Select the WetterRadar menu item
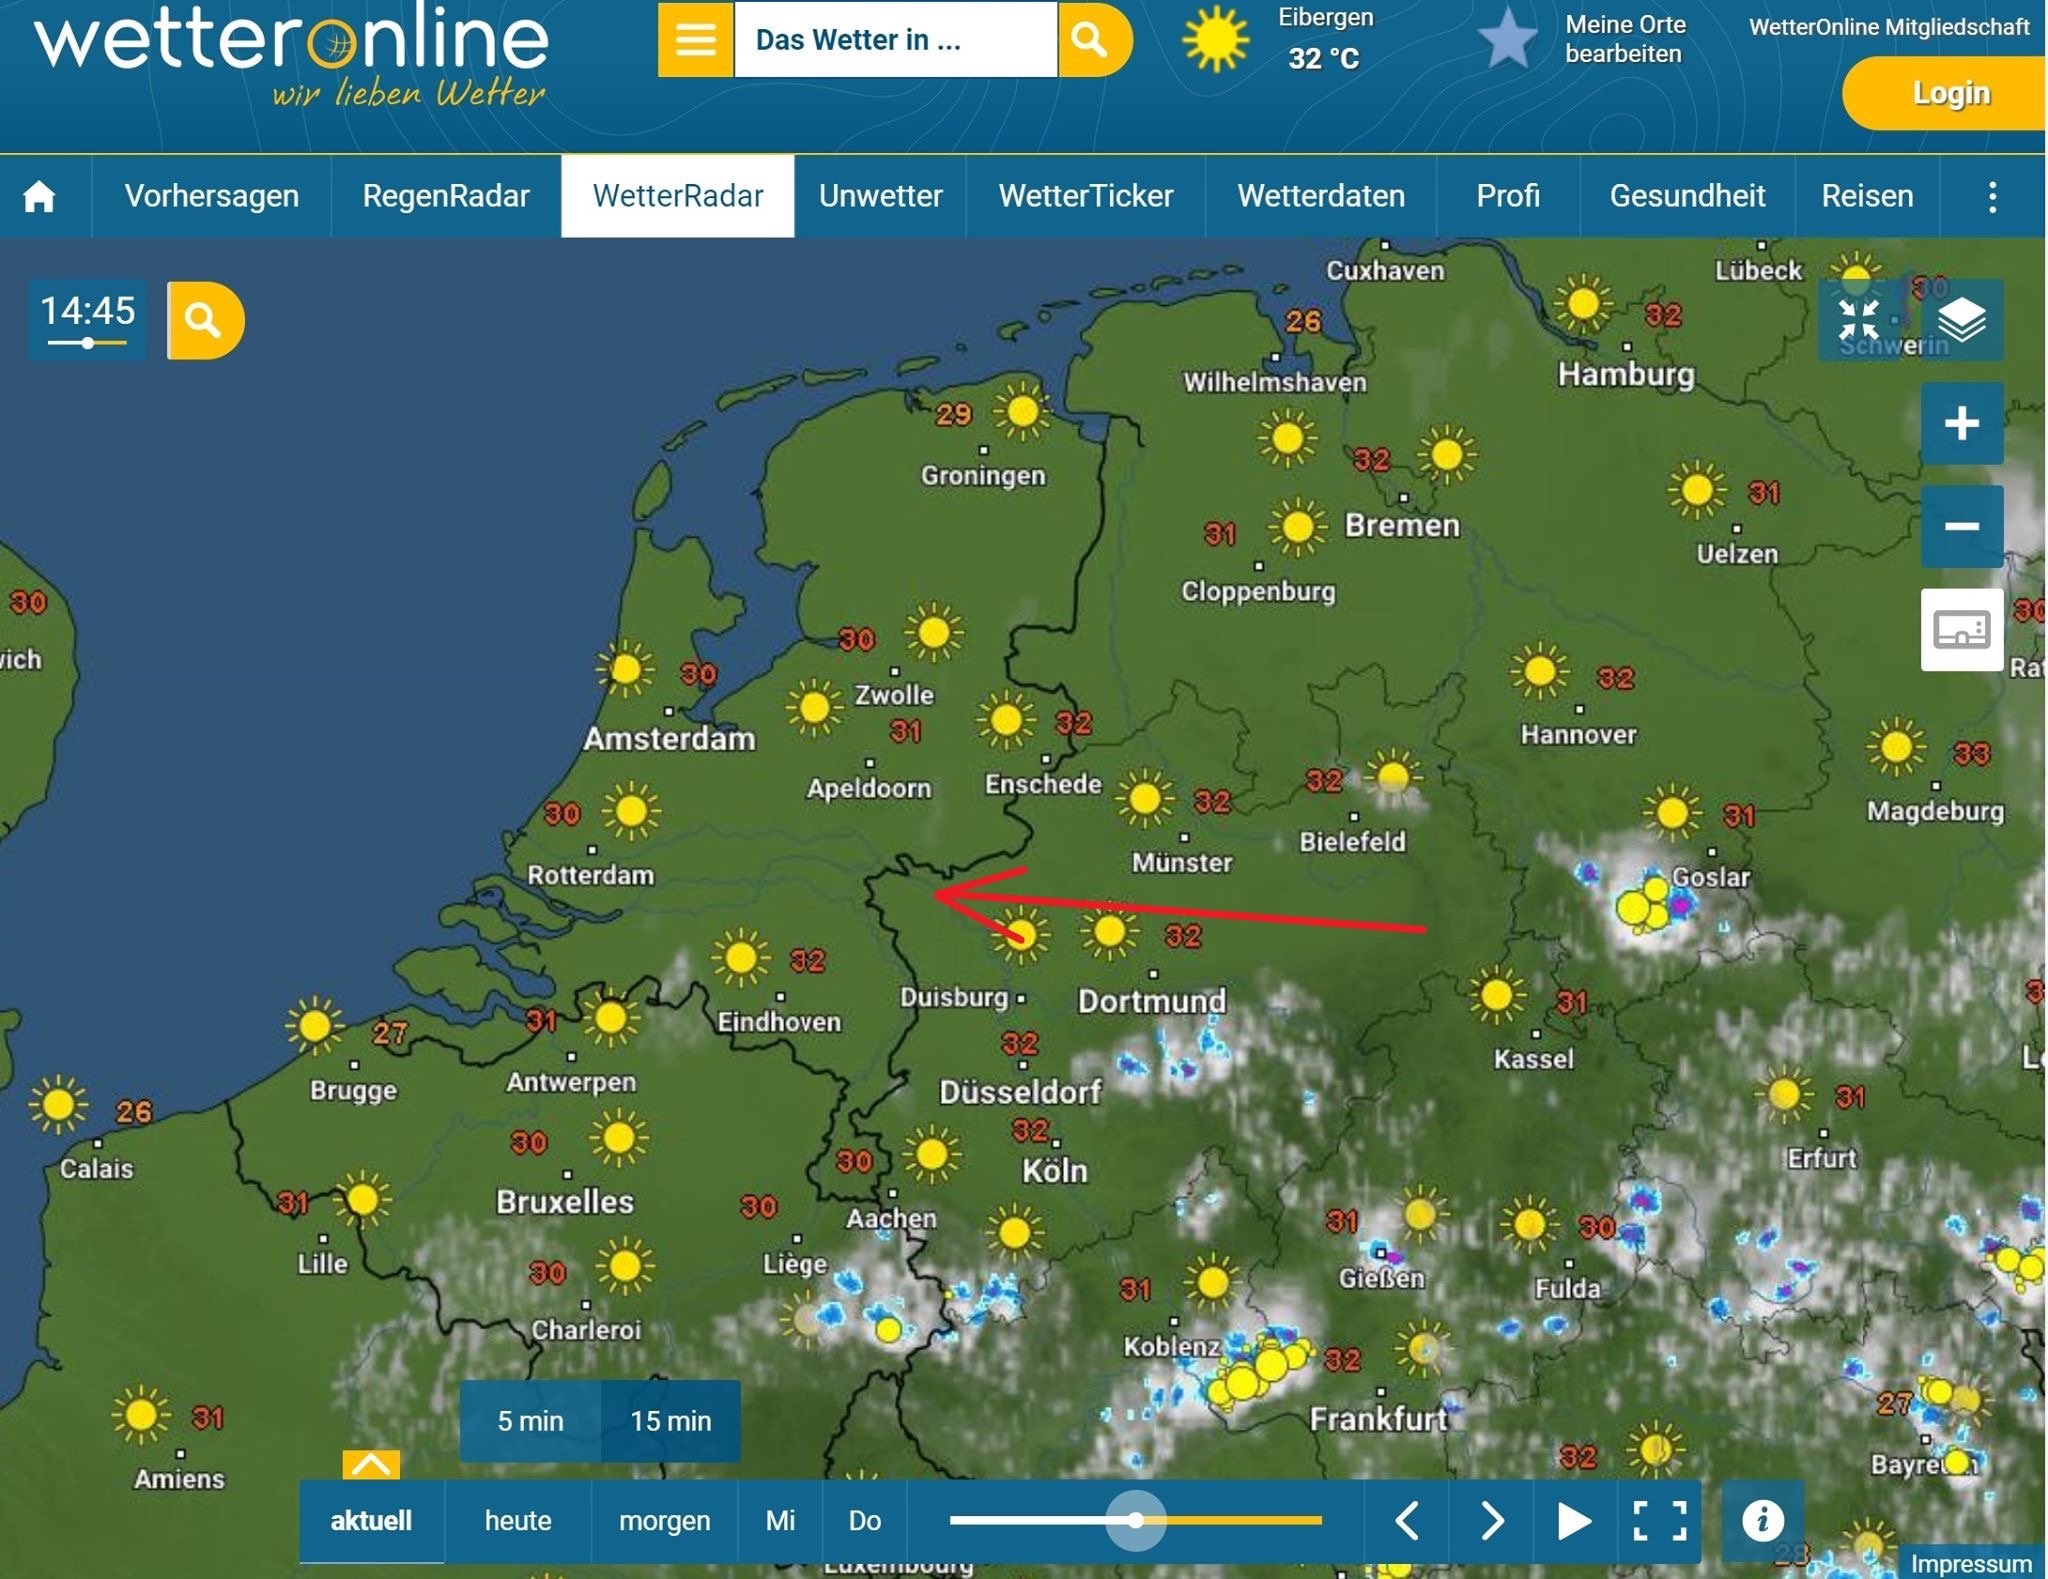 point(678,196)
